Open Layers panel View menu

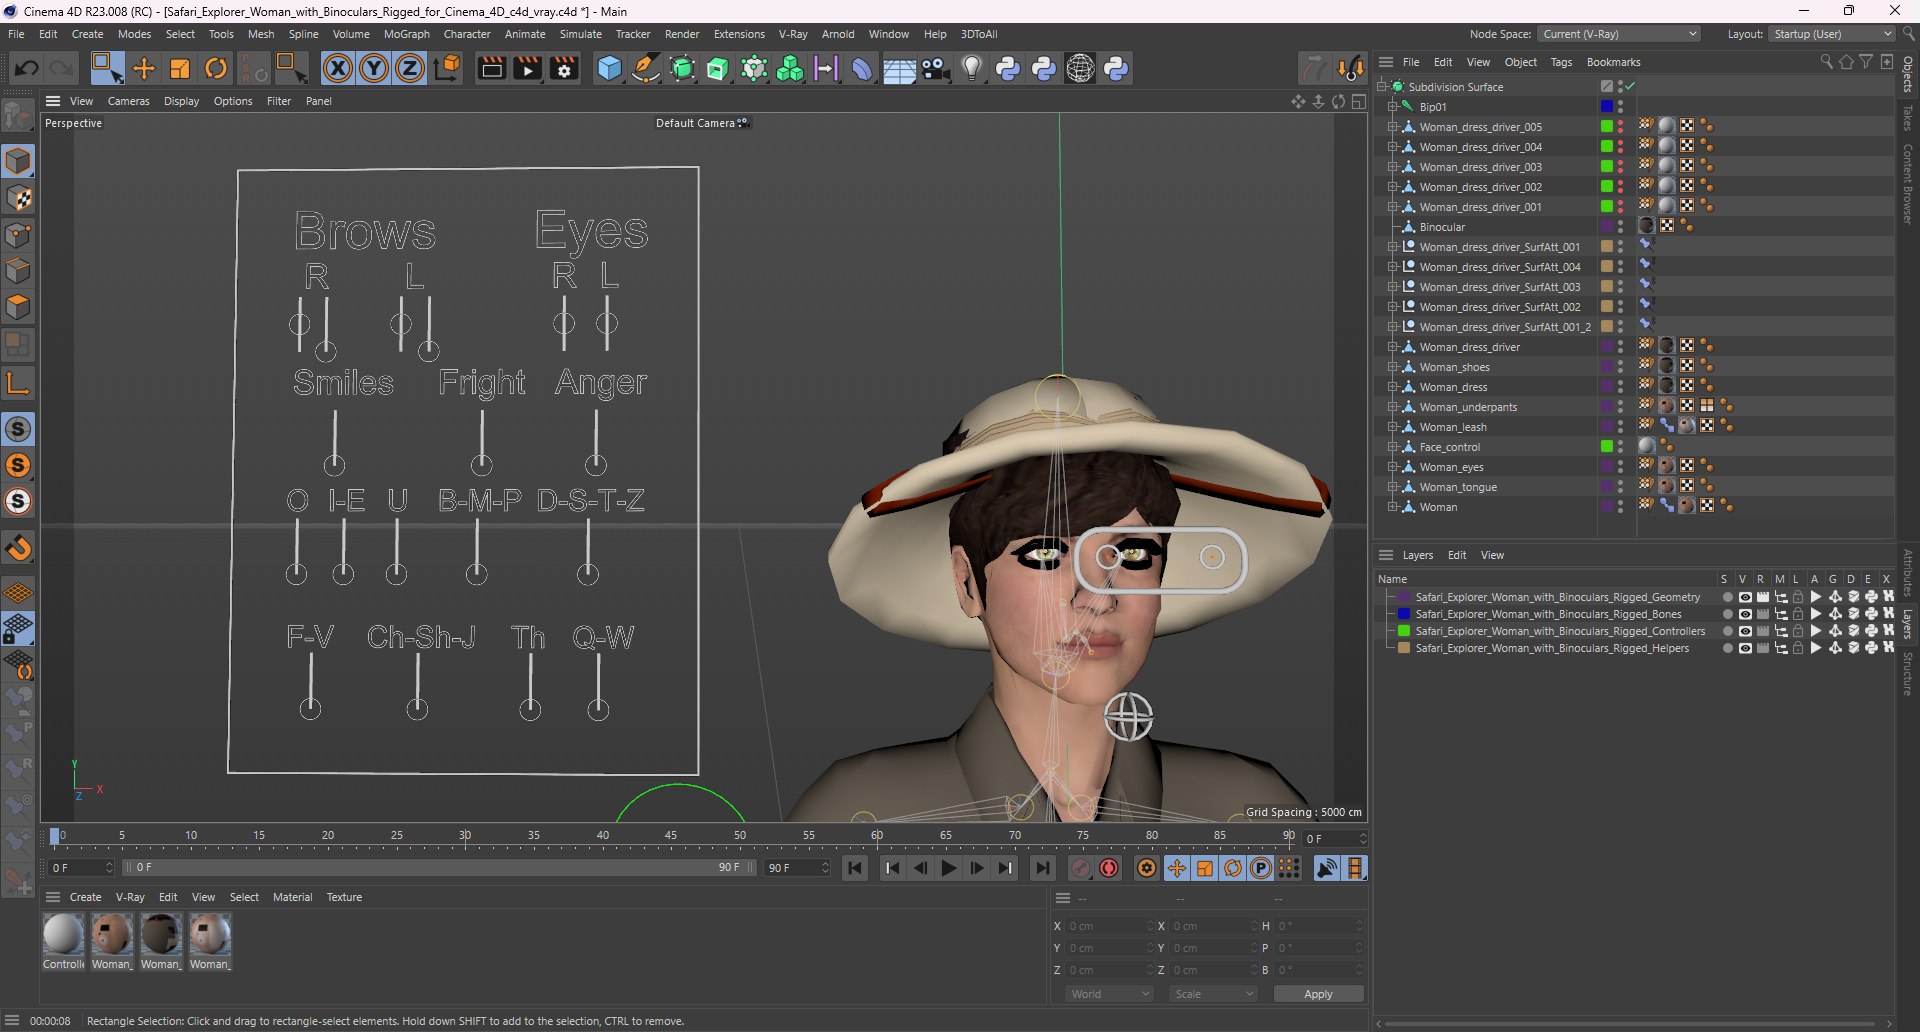pyautogui.click(x=1492, y=555)
